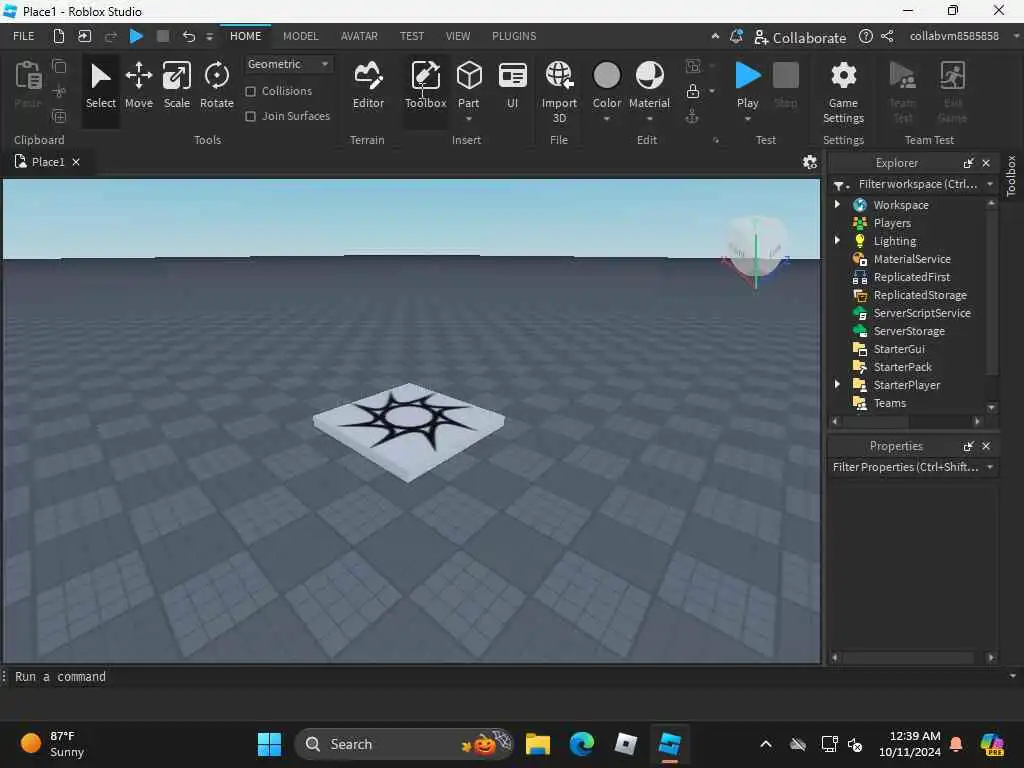Screen dimensions: 1024x768
Task: Open the notifications bell in title ribbon
Action: pos(736,37)
